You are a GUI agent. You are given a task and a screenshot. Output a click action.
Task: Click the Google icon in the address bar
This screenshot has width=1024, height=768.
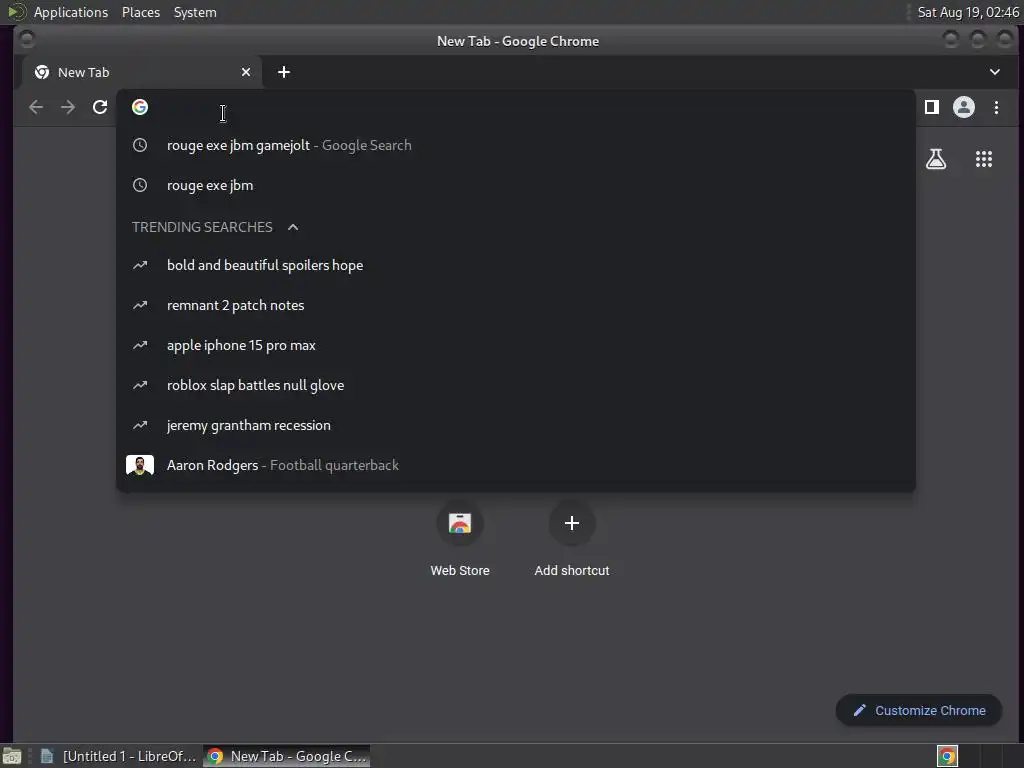coord(140,107)
